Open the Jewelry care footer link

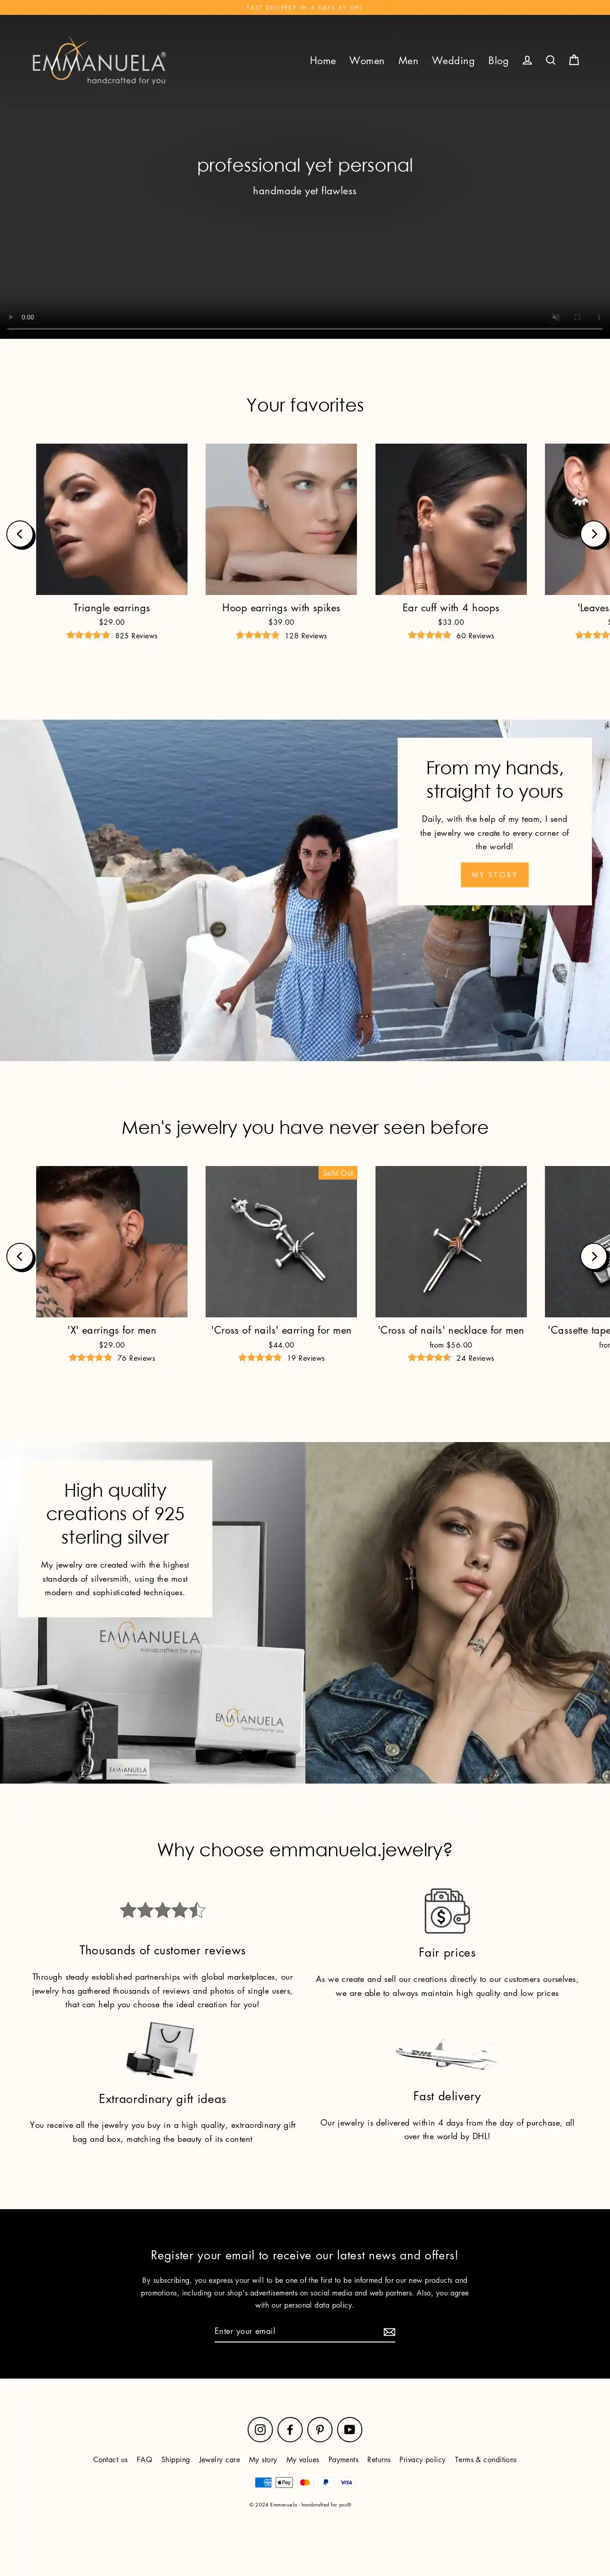219,2459
